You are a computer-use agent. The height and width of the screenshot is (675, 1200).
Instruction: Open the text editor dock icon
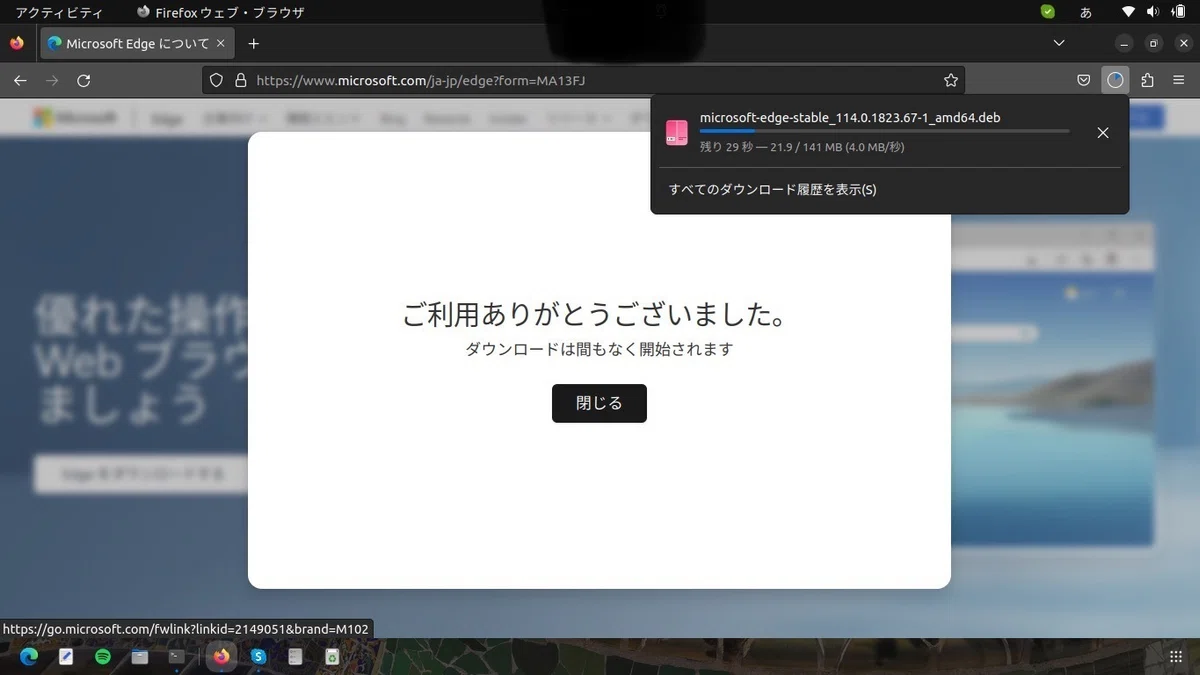(x=66, y=657)
